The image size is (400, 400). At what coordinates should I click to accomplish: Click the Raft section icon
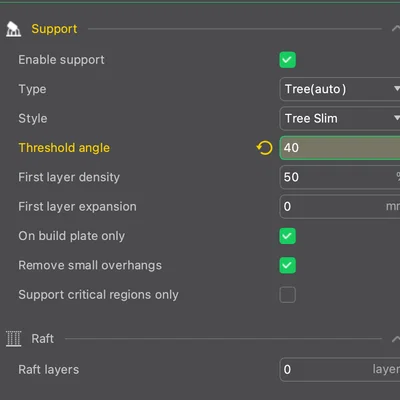[14, 339]
